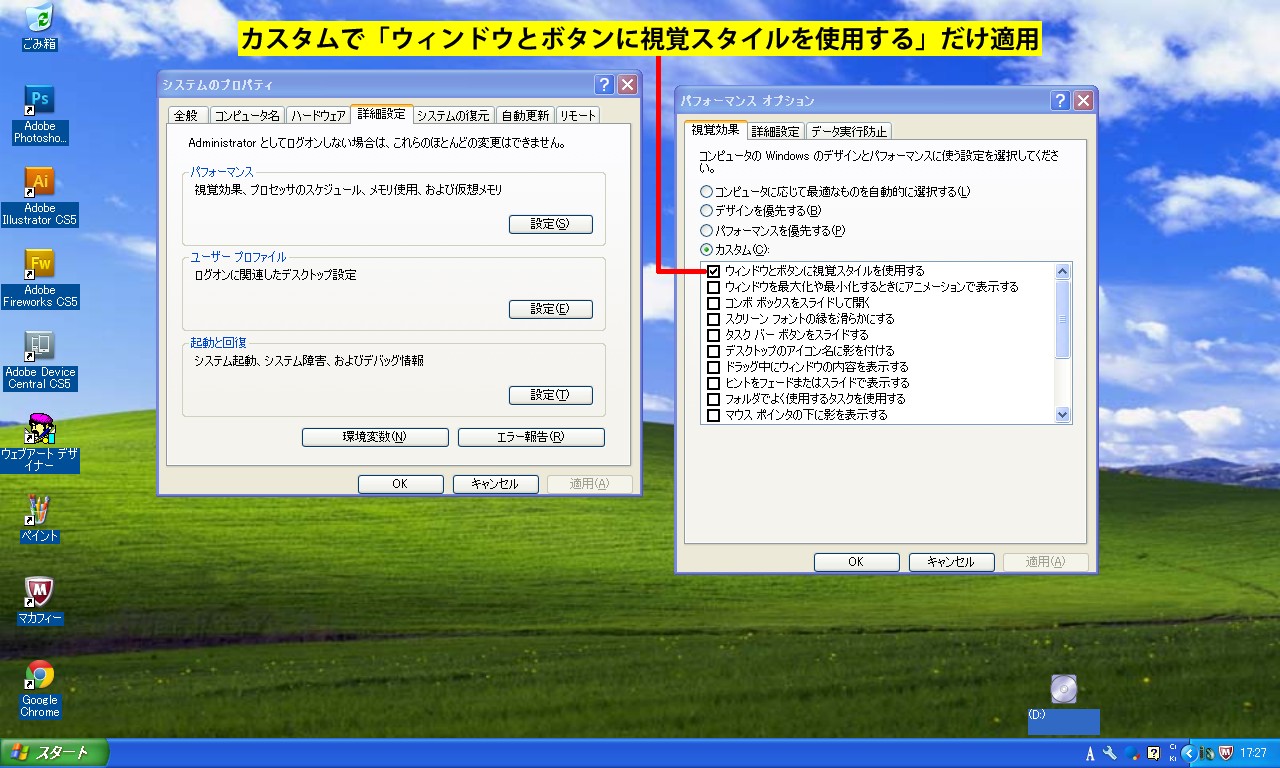Click the 環境変数 button
The height and width of the screenshot is (768, 1280).
pos(375,437)
